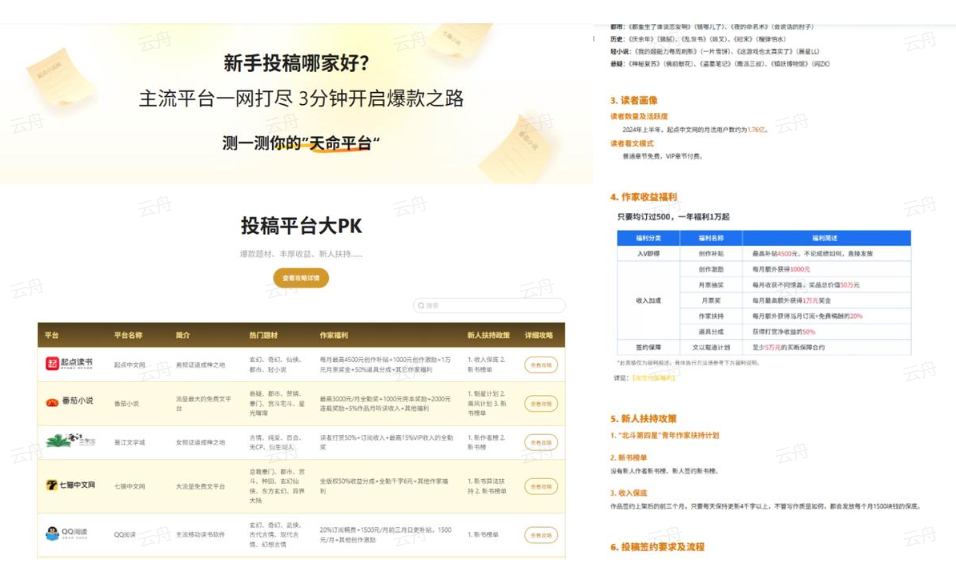Click the 月票抽奖 table cell
The height and width of the screenshot is (565, 956).
click(711, 285)
